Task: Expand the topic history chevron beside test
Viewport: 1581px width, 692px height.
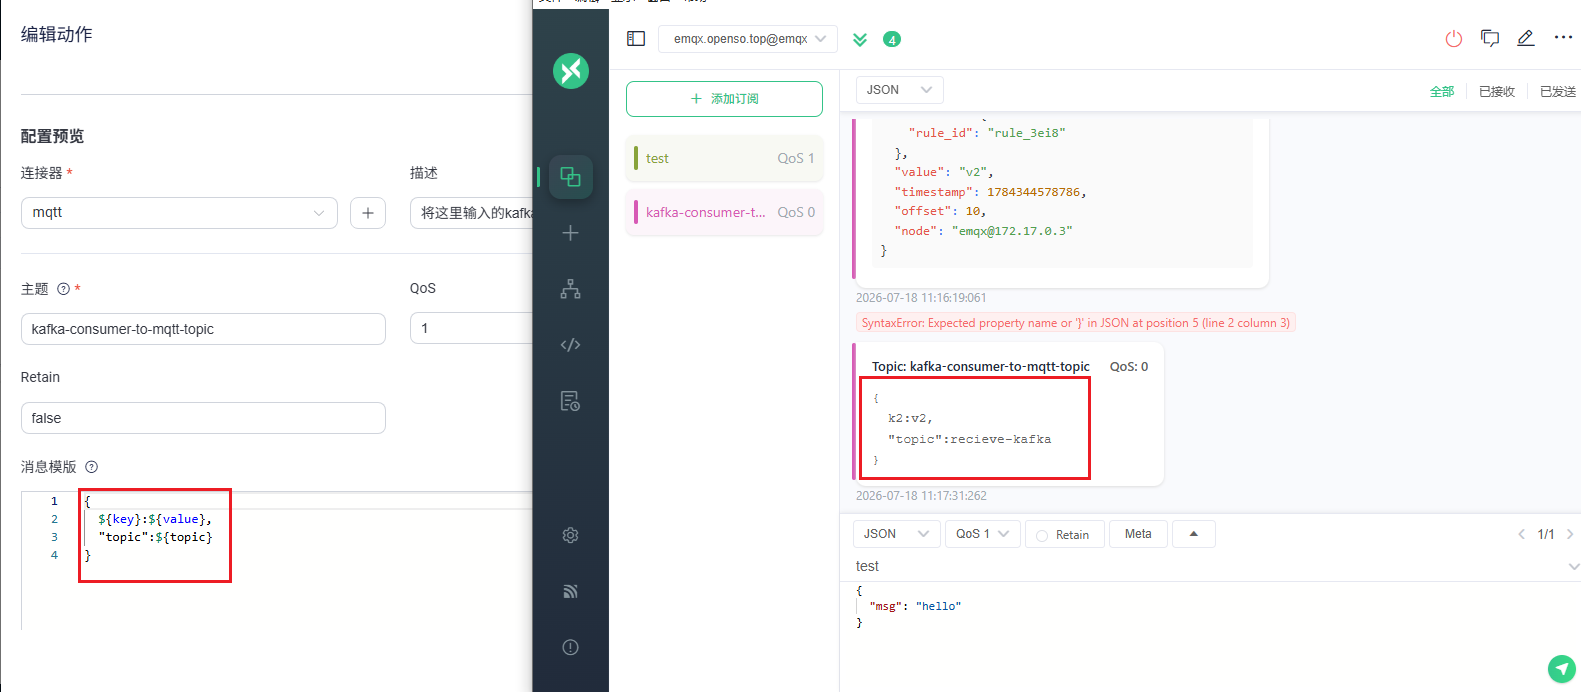Action: point(1574,567)
